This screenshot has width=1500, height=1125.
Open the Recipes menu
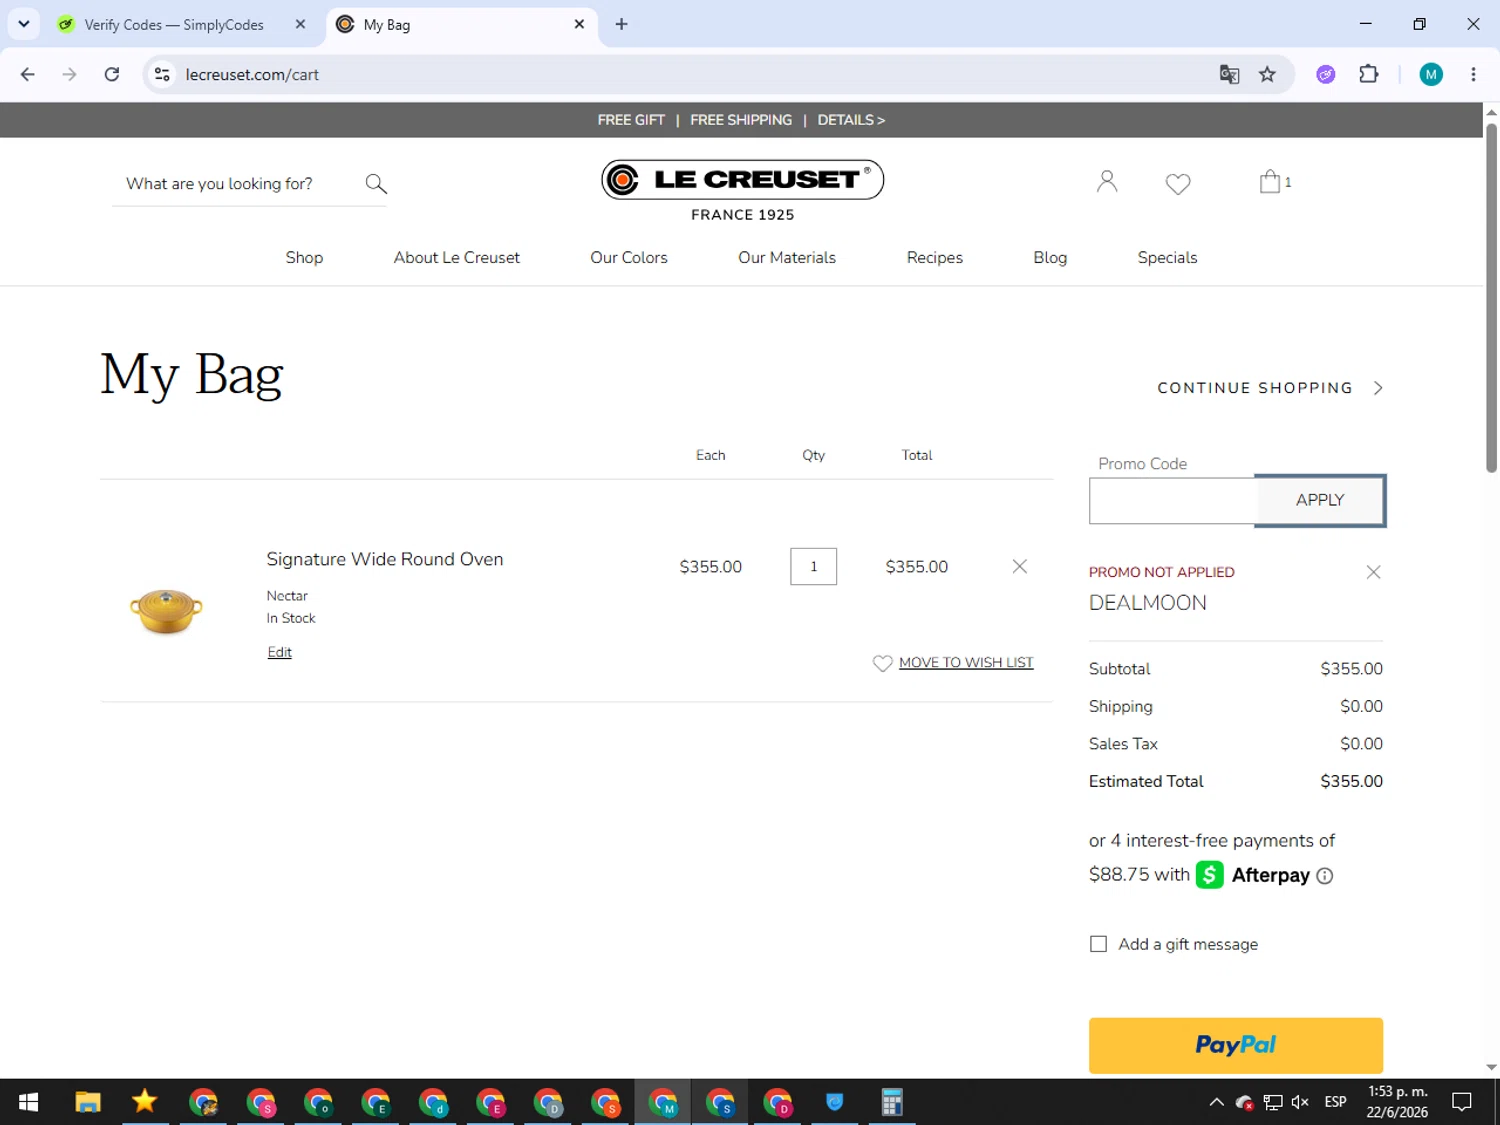(934, 257)
